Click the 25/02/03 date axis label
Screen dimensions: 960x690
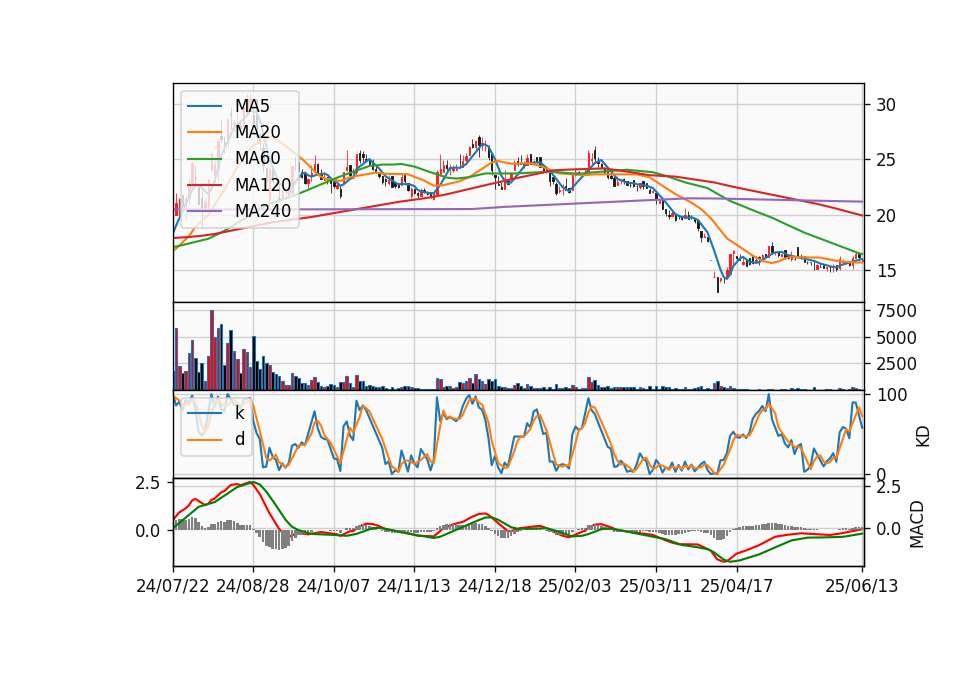[575, 586]
